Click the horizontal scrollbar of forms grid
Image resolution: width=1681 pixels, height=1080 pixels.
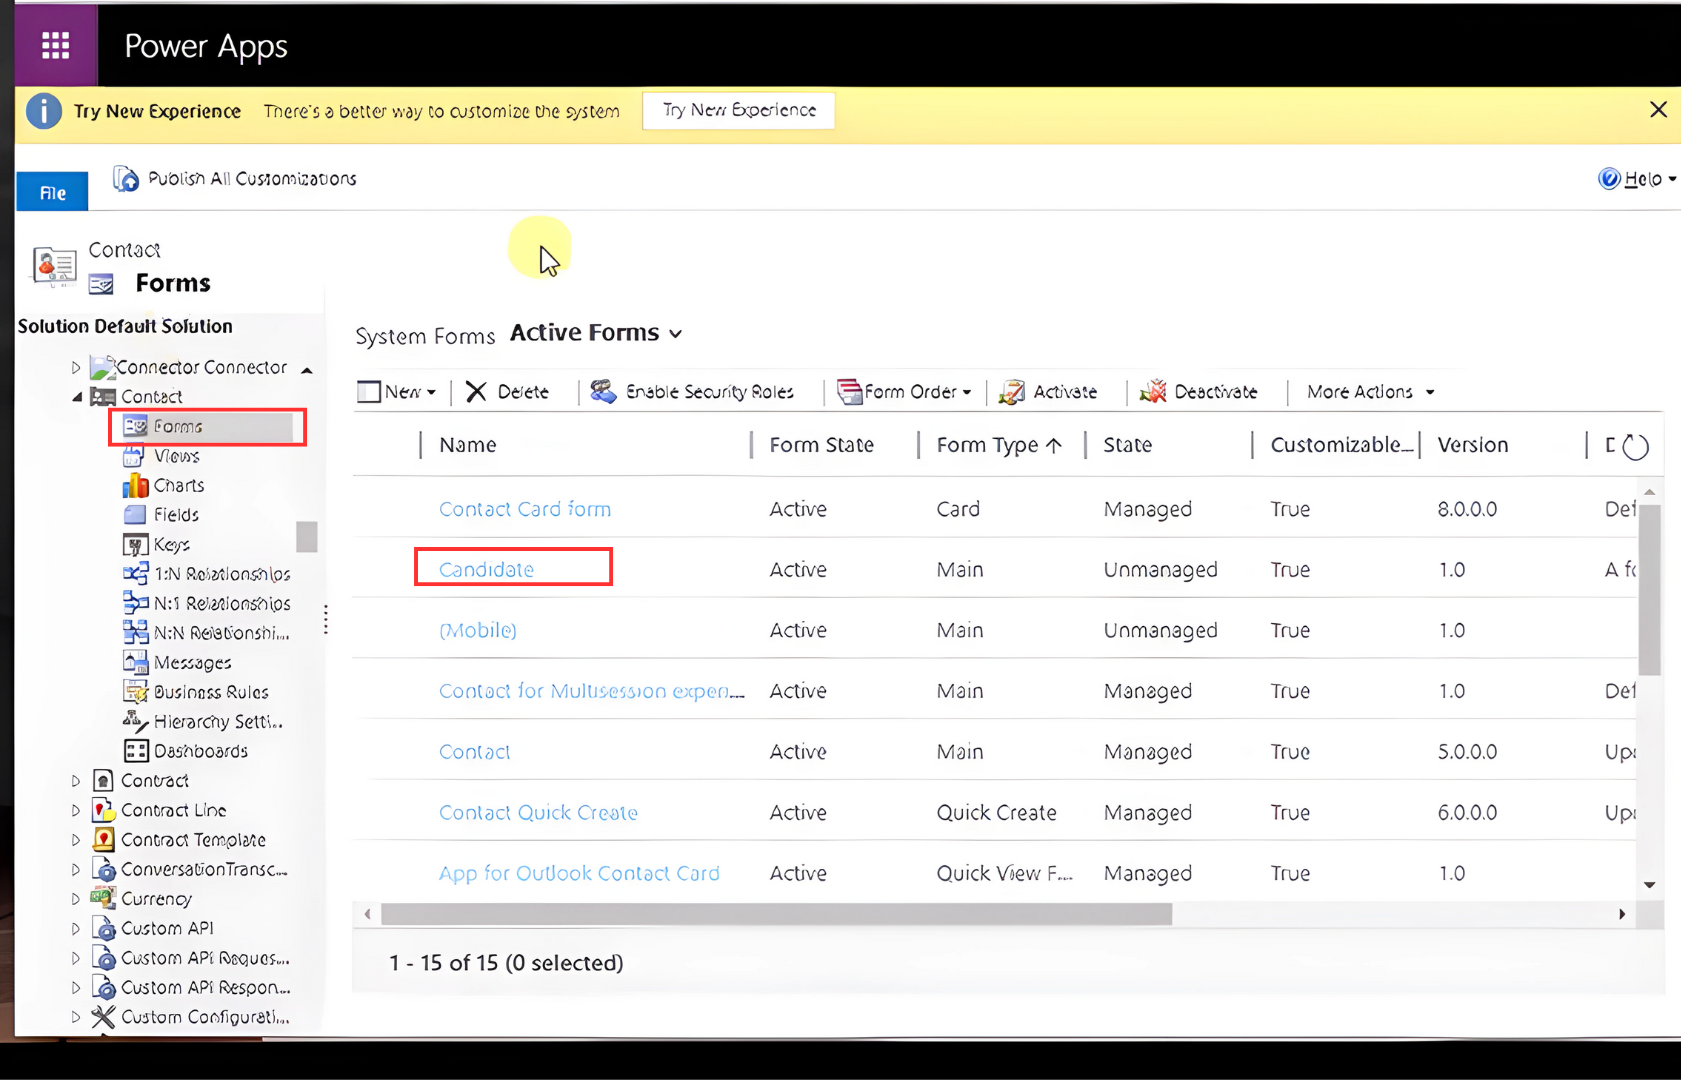pyautogui.click(x=776, y=914)
